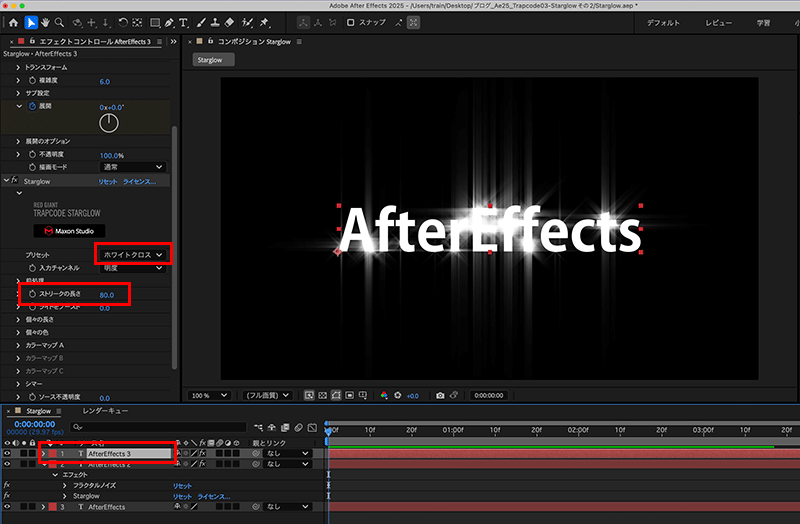Viewport: 800px width, 524px height.
Task: Click the ストリークの長さ value 80.0
Action: tap(107, 295)
